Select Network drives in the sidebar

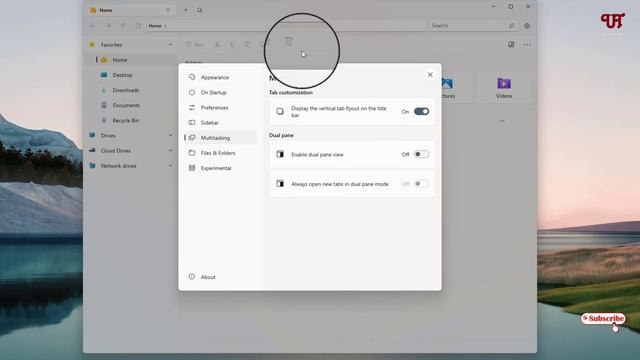pyautogui.click(x=131, y=166)
